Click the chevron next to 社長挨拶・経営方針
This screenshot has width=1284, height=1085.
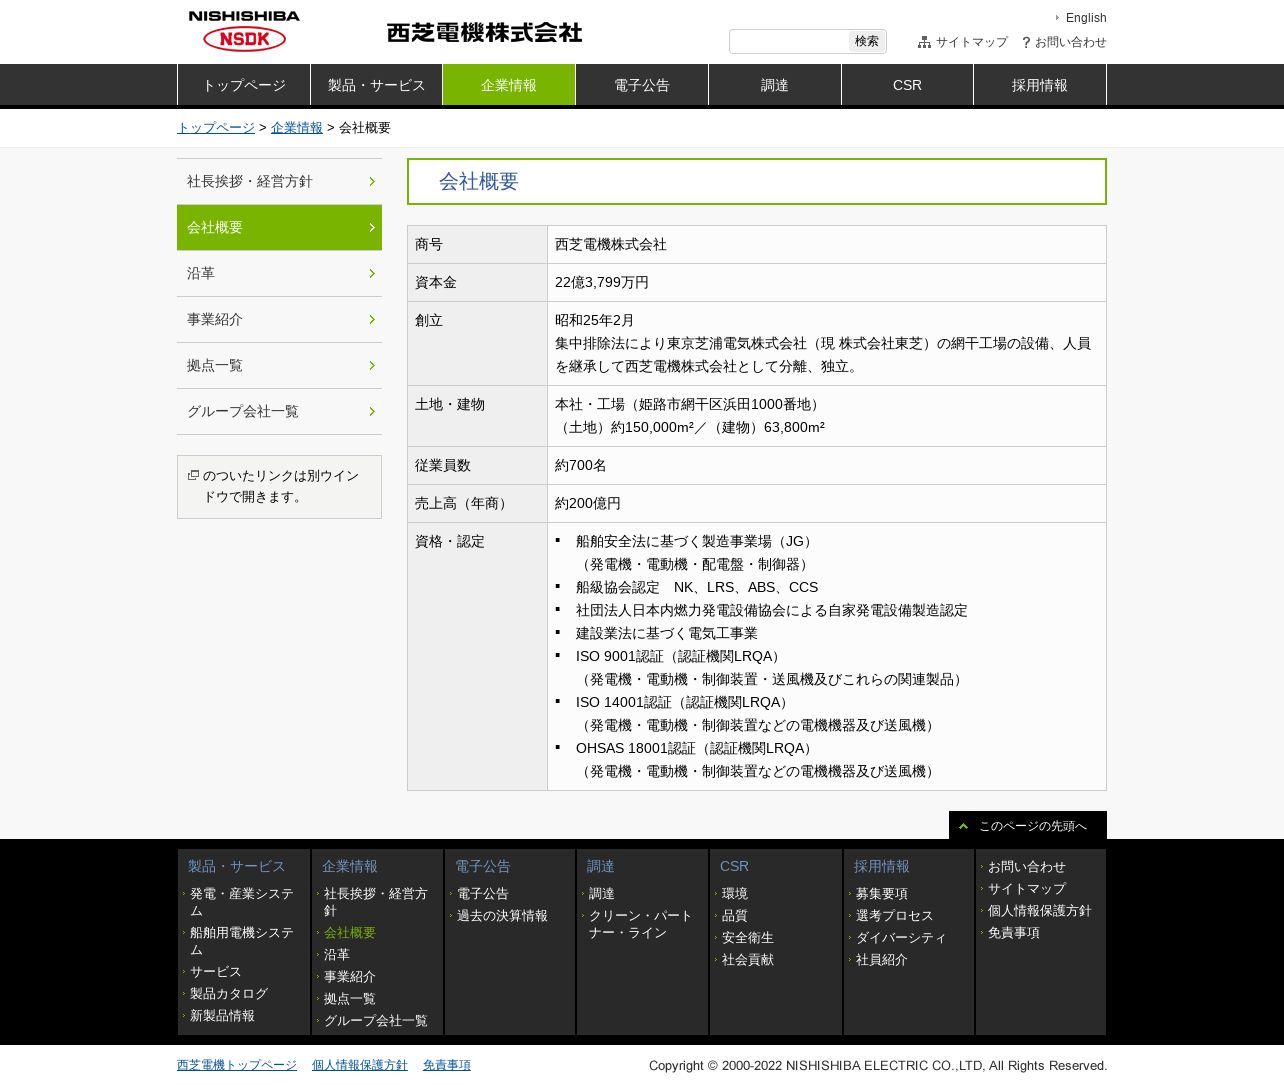(372, 181)
